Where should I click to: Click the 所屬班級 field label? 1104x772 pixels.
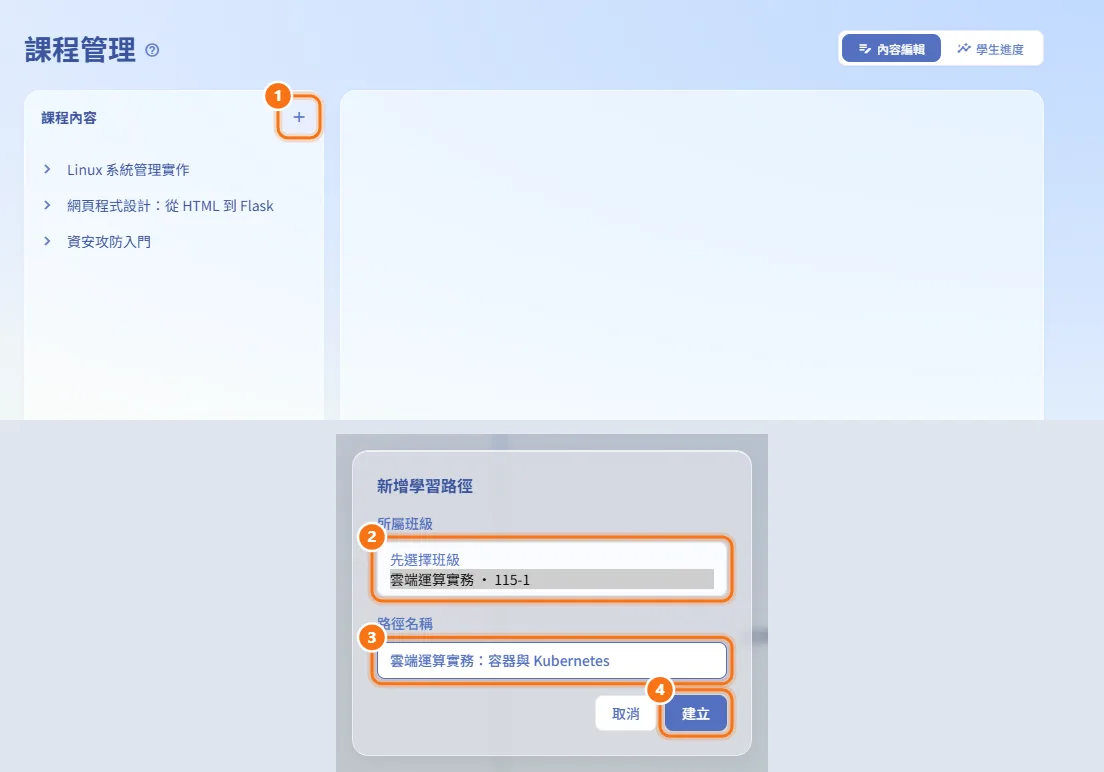coord(405,524)
